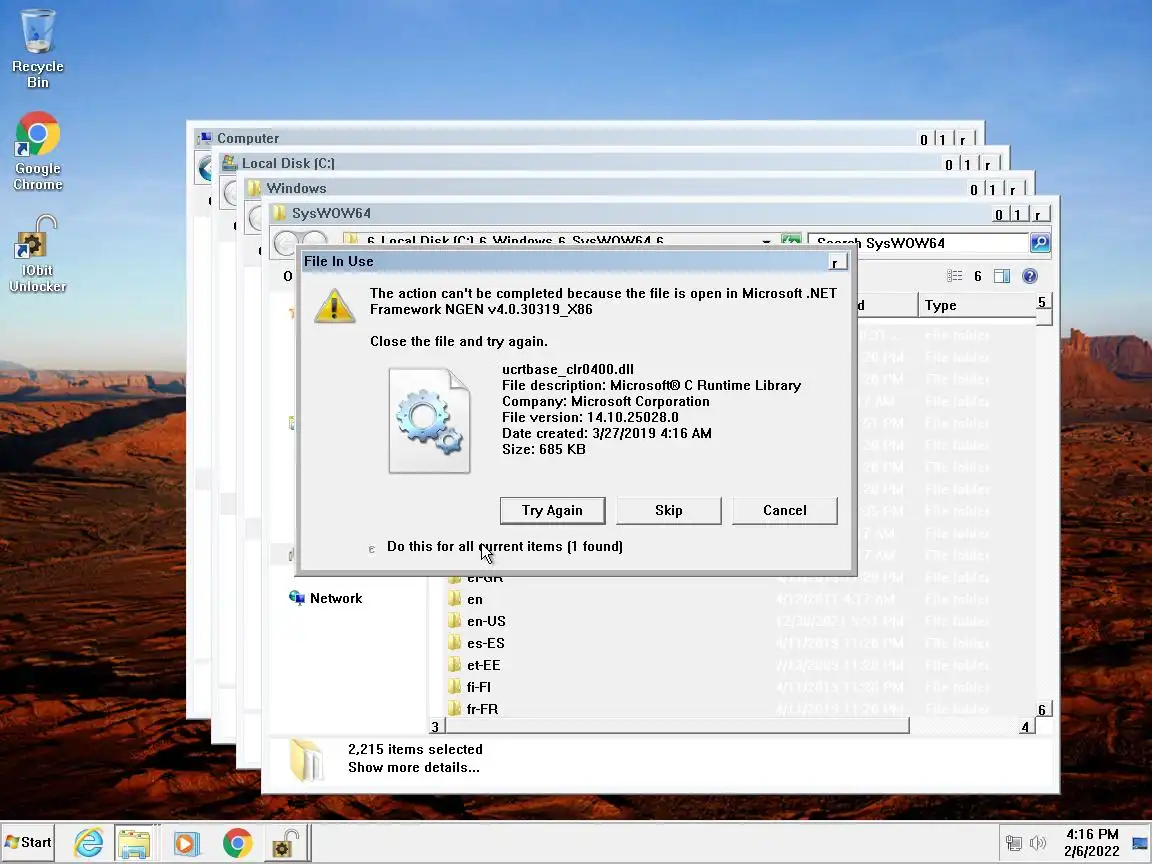Viewport: 1152px width, 864px height.
Task: Click the Search SysWOW64 input field
Action: (x=918, y=243)
